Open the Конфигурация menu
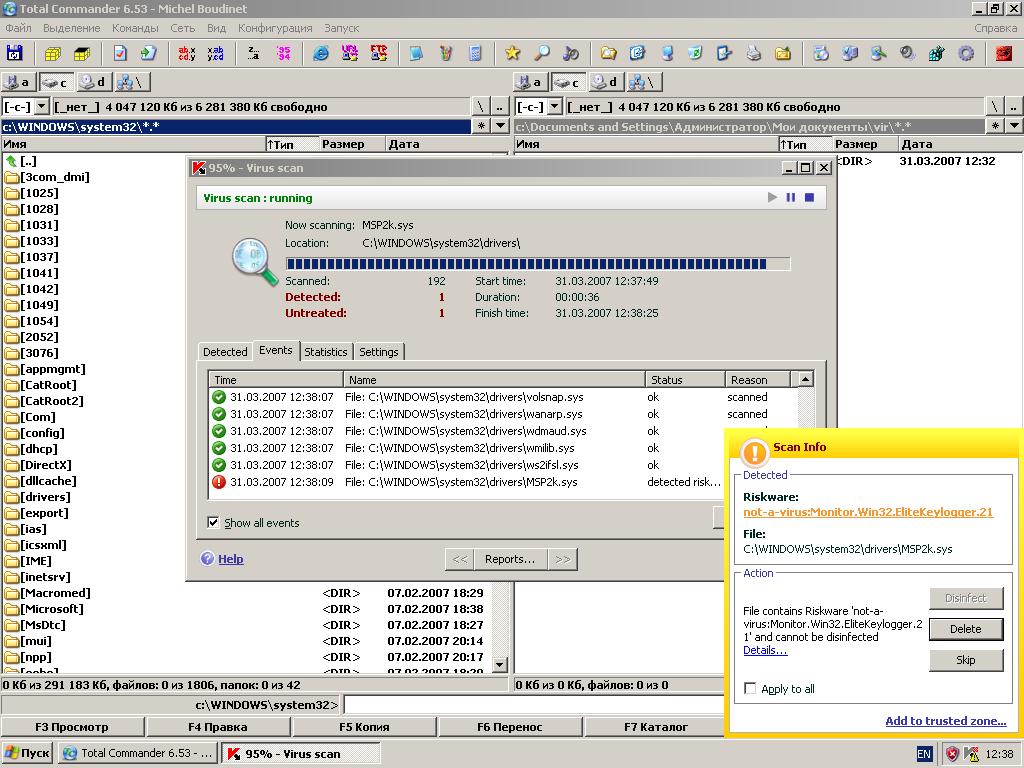The image size is (1024, 768). [x=275, y=28]
